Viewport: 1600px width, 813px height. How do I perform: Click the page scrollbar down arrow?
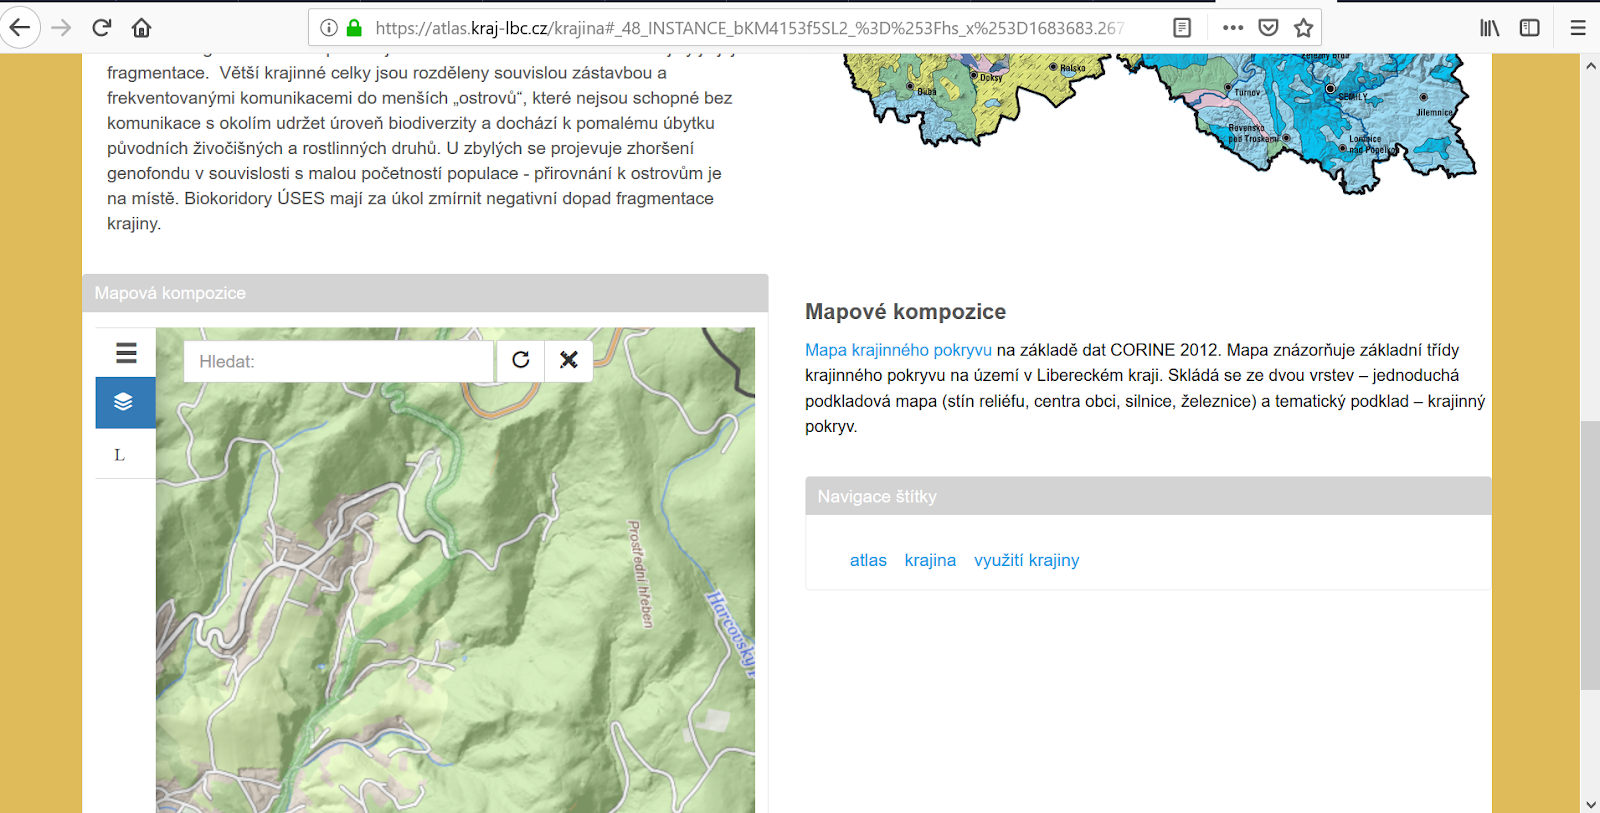(1590, 803)
